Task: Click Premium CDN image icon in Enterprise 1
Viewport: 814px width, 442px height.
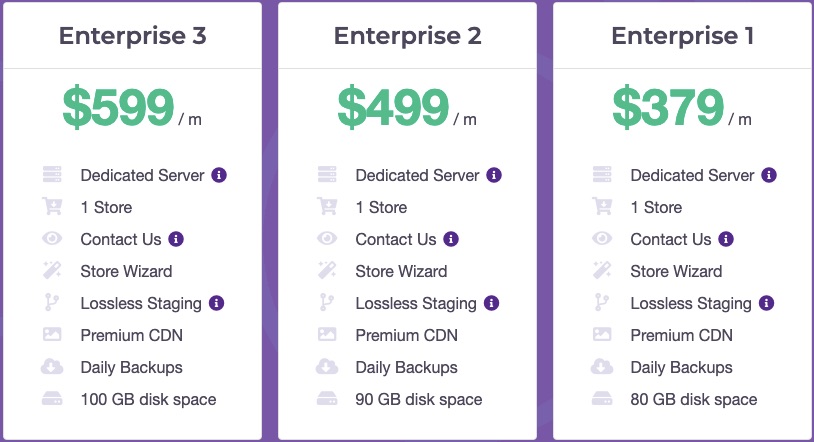Action: (602, 335)
